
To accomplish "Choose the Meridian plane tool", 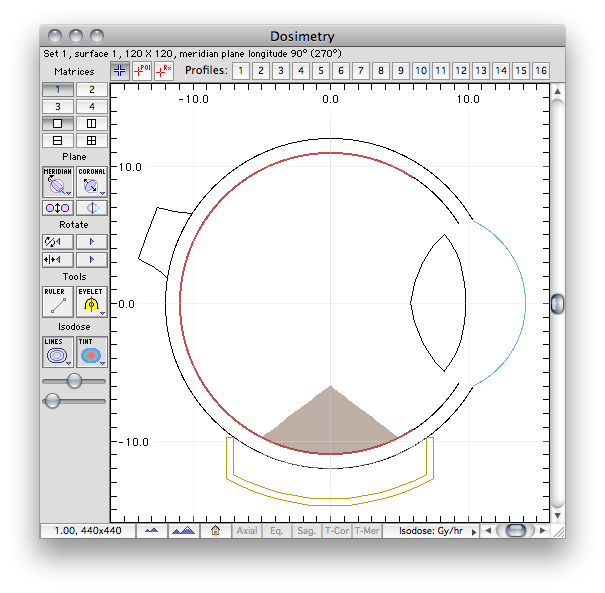I will tap(57, 182).
